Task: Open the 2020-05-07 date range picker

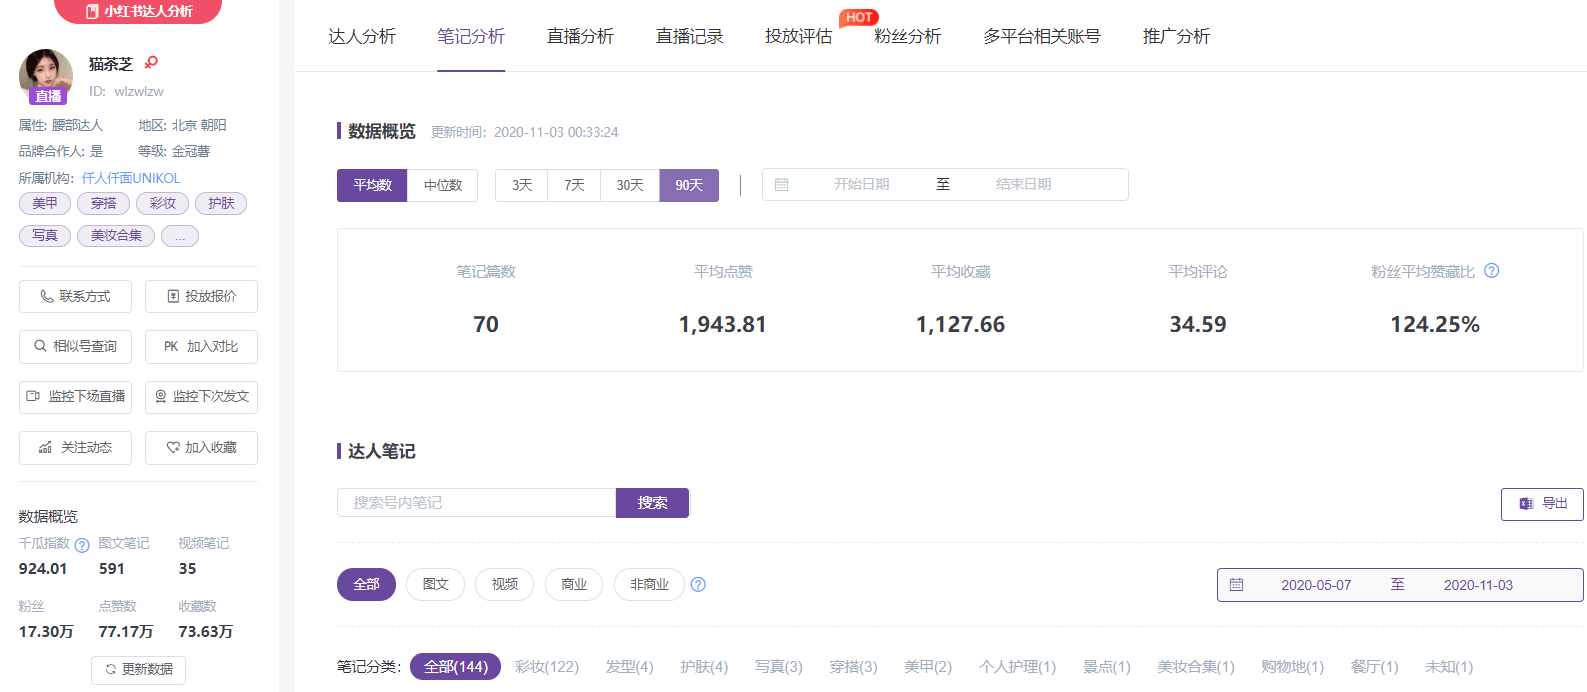Action: [1315, 585]
